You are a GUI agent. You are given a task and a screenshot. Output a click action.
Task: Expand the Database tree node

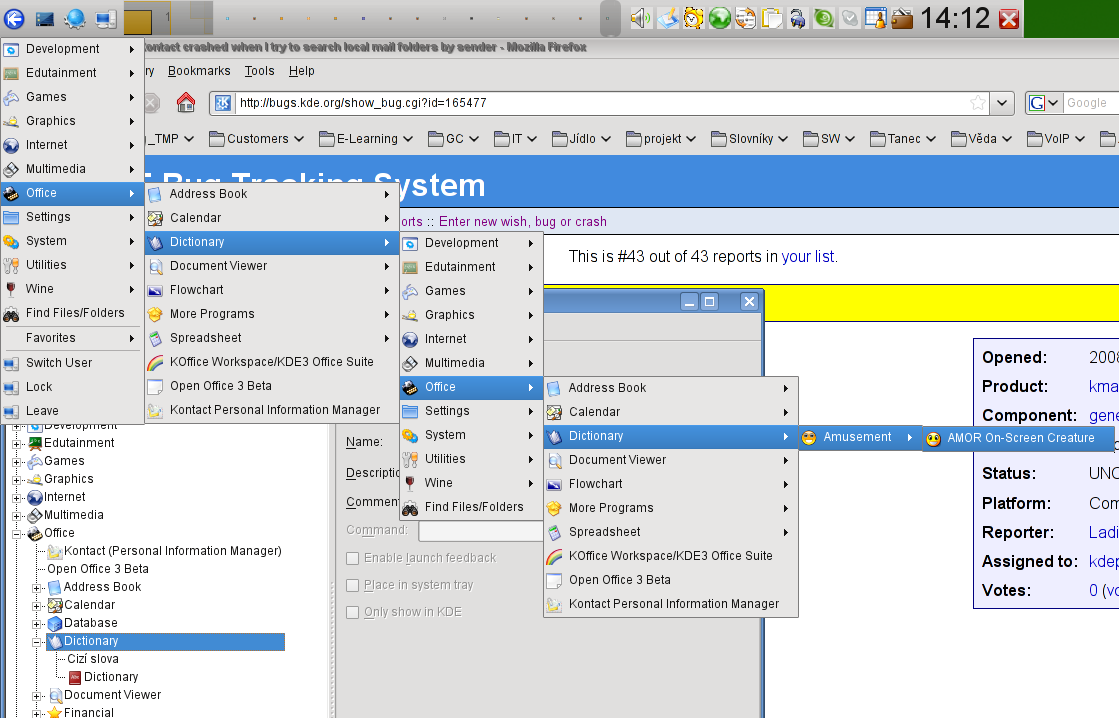(36, 623)
